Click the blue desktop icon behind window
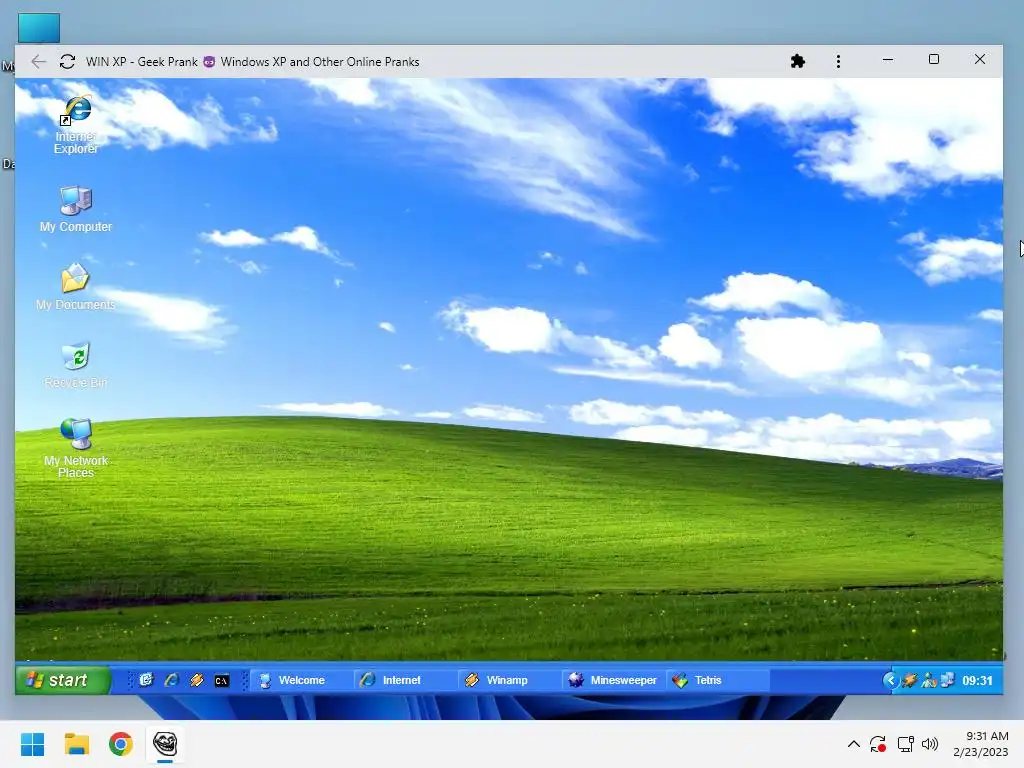Screen dimensions: 1024x768 click(x=39, y=29)
